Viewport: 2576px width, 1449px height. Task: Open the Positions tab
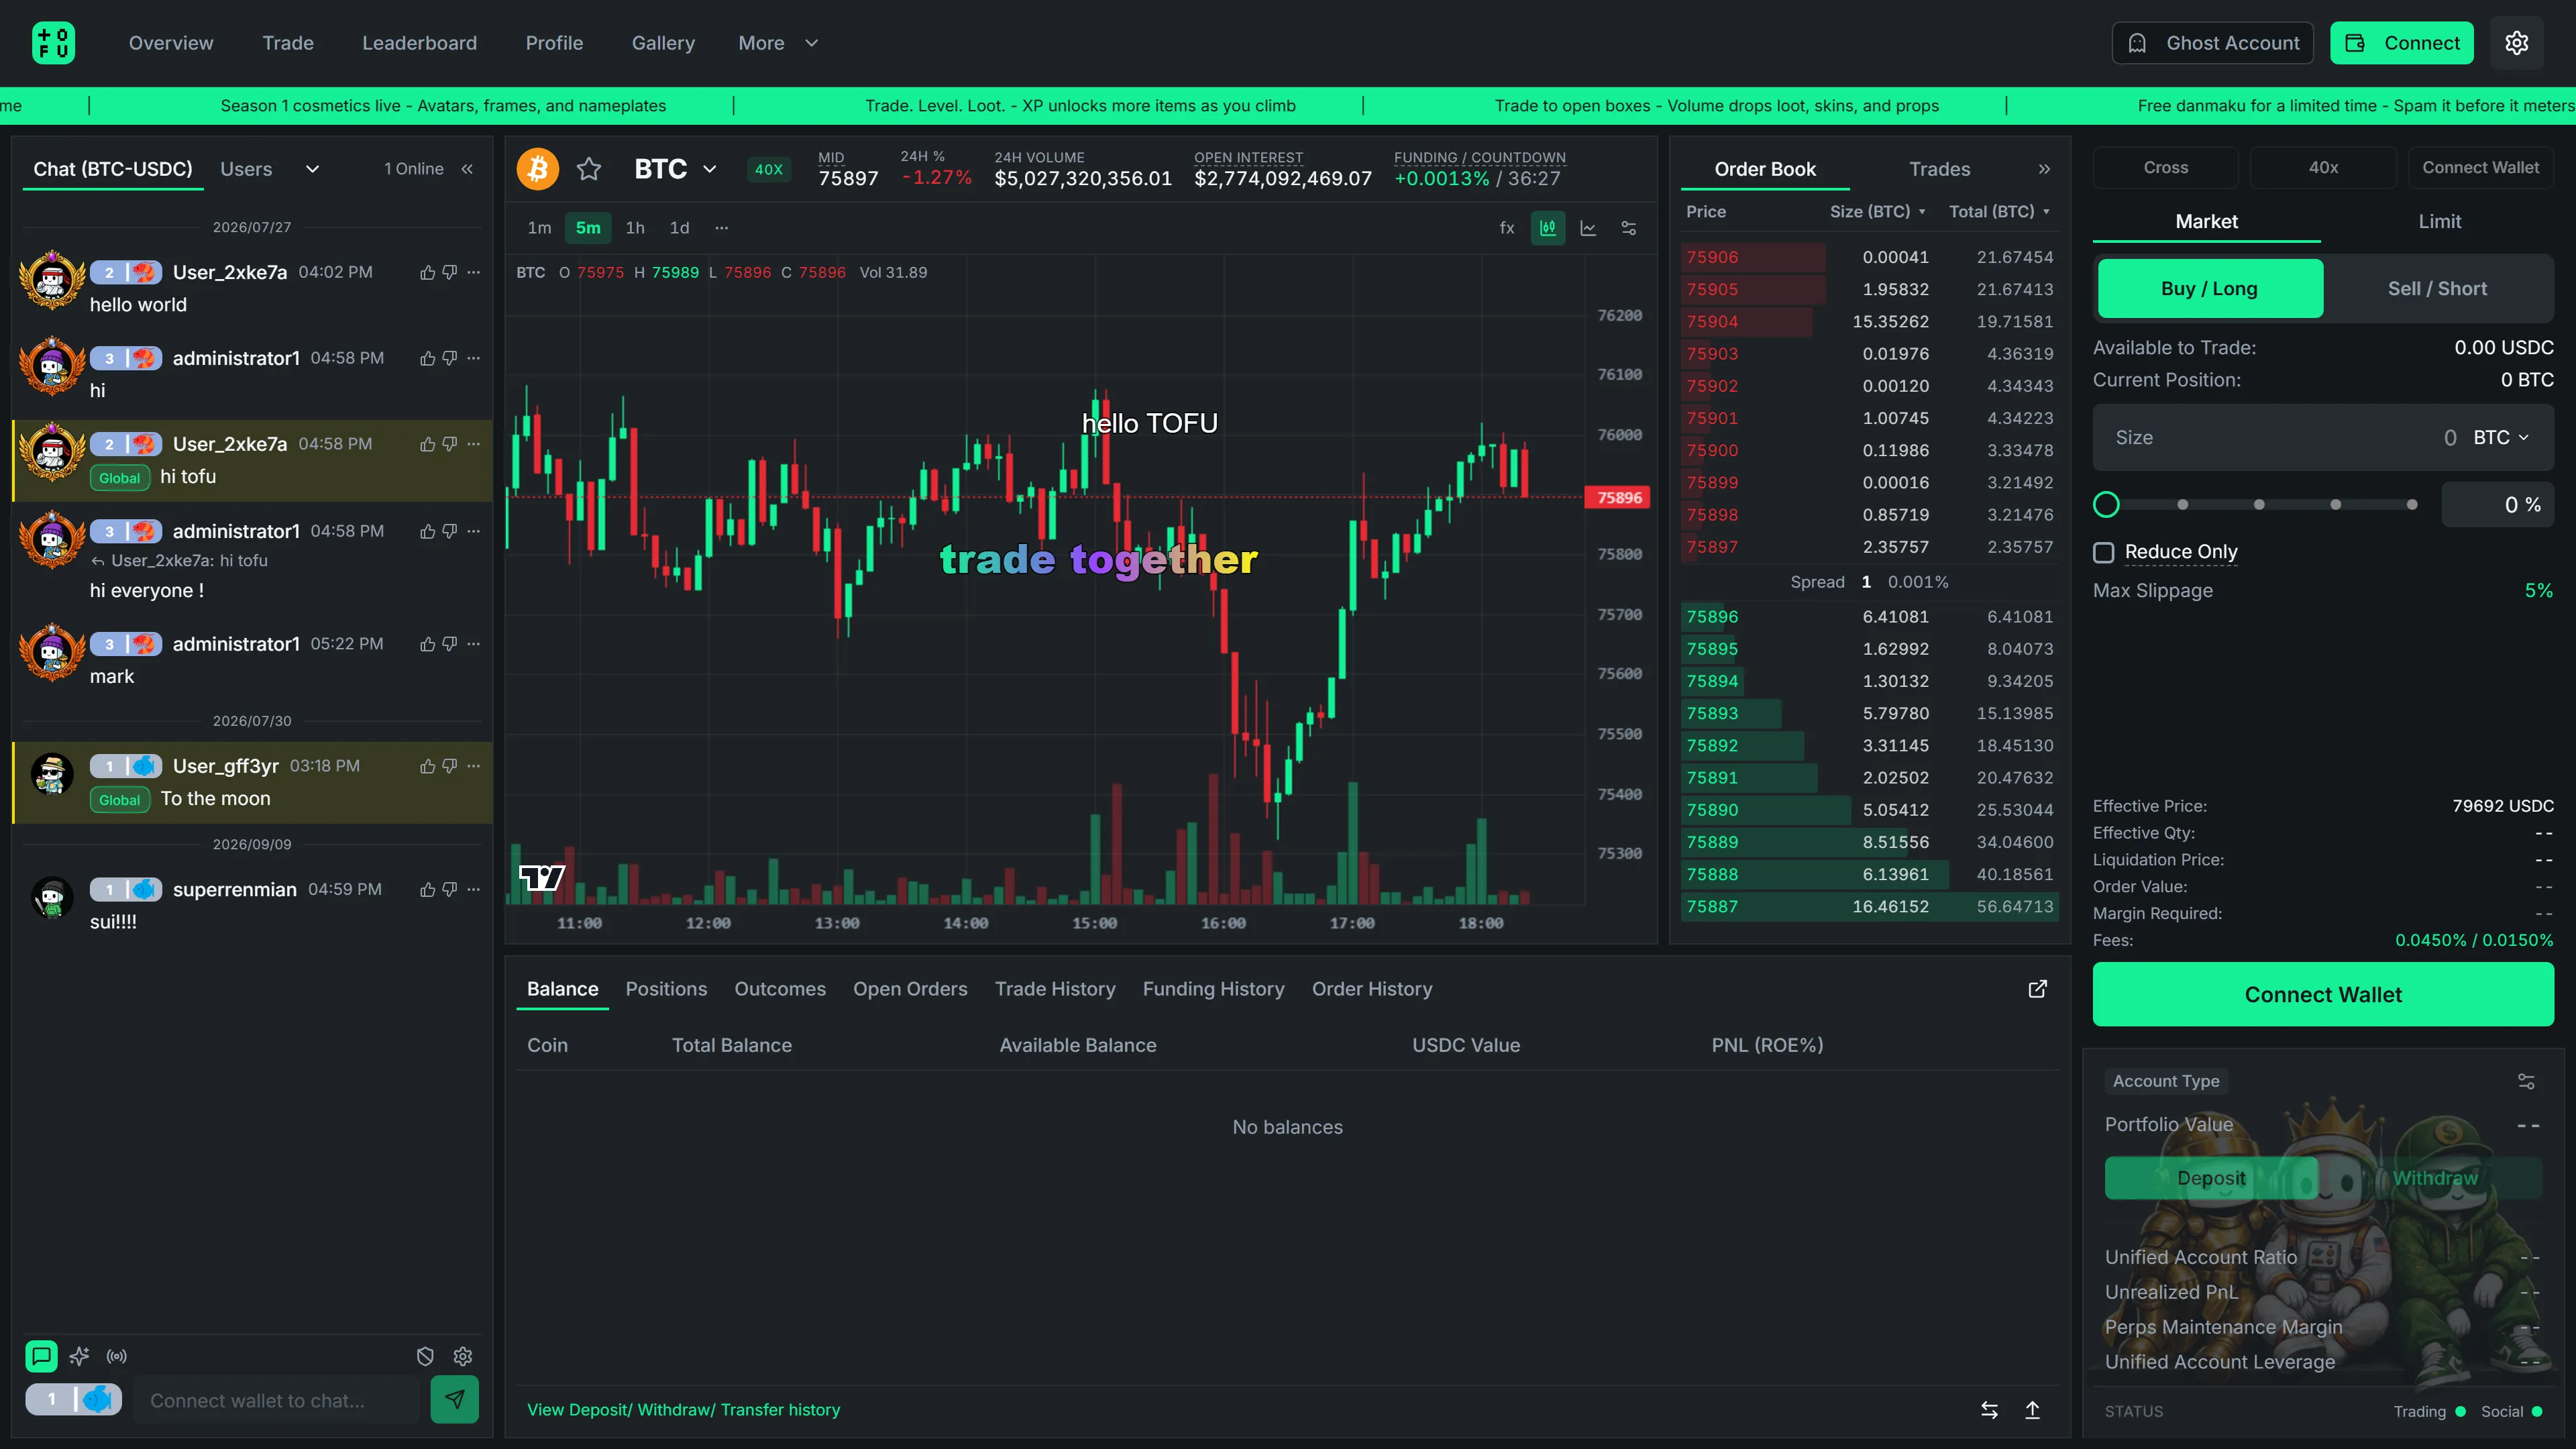point(666,989)
